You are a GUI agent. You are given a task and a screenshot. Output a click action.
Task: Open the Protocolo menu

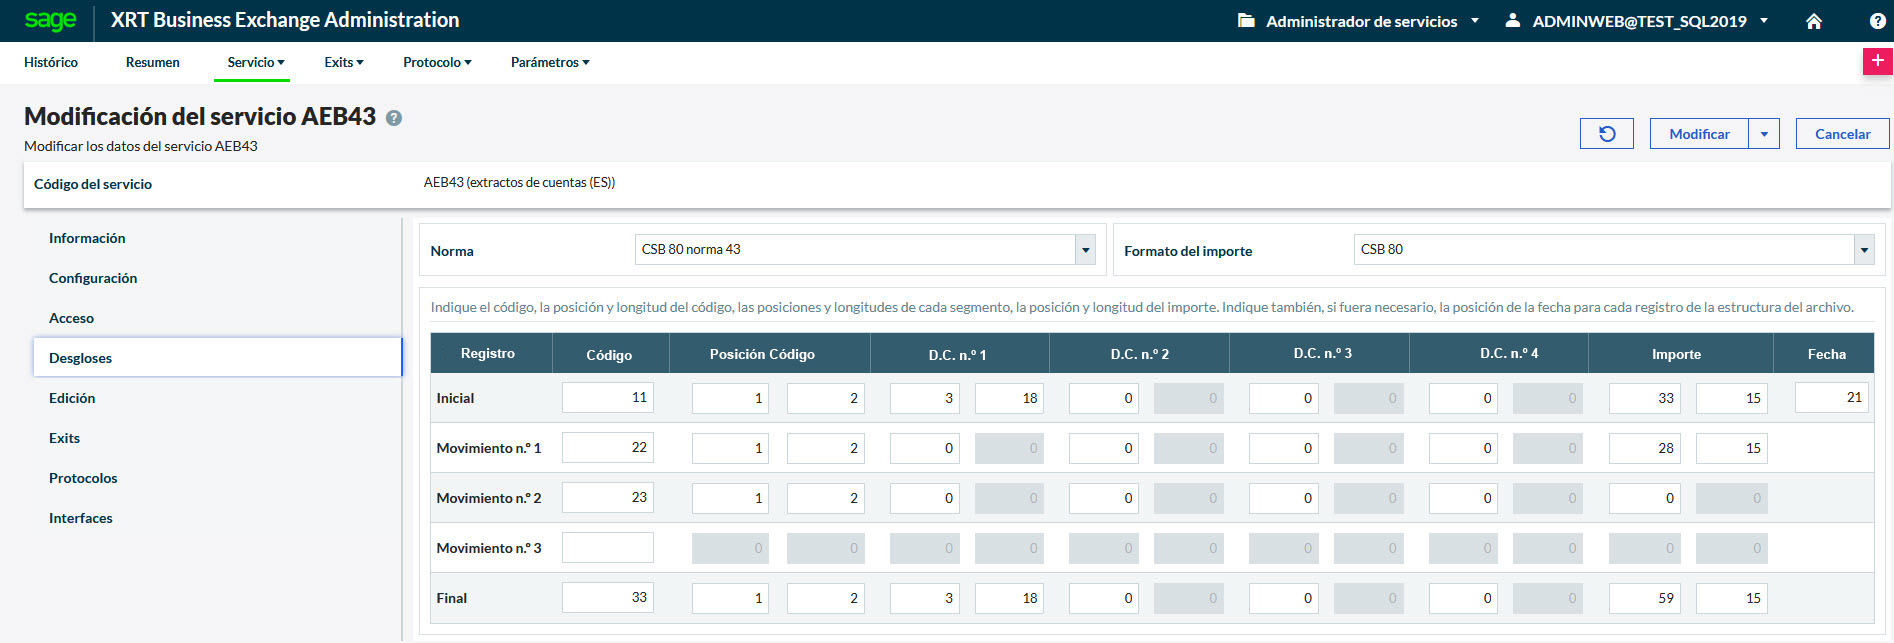[x=437, y=62]
